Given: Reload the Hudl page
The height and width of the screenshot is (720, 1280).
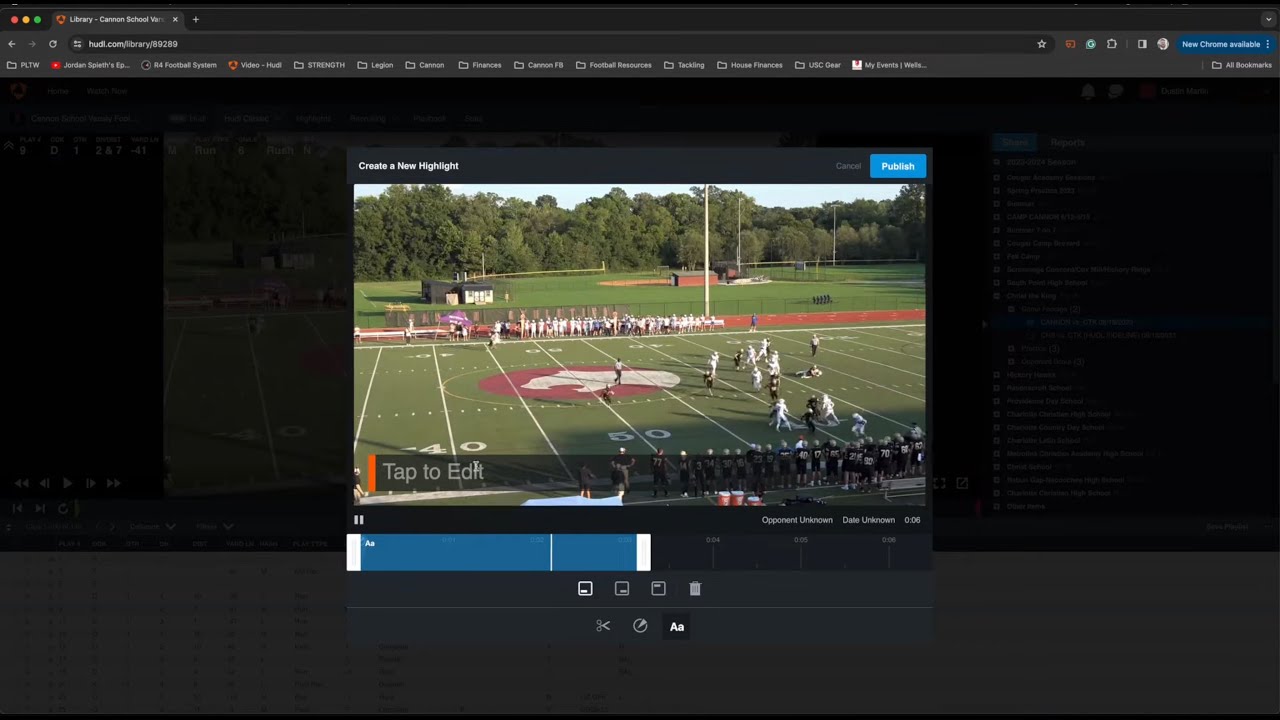Looking at the screenshot, I should tap(53, 44).
